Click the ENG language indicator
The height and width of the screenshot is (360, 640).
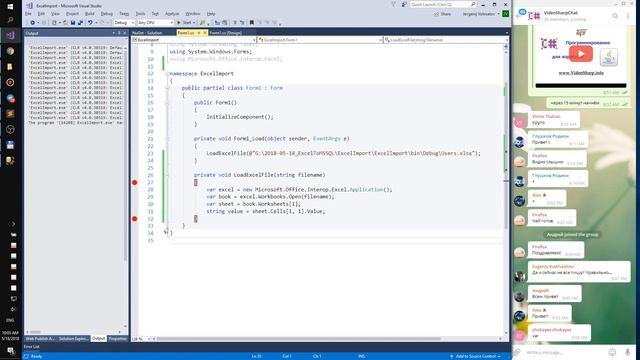(x=10, y=320)
